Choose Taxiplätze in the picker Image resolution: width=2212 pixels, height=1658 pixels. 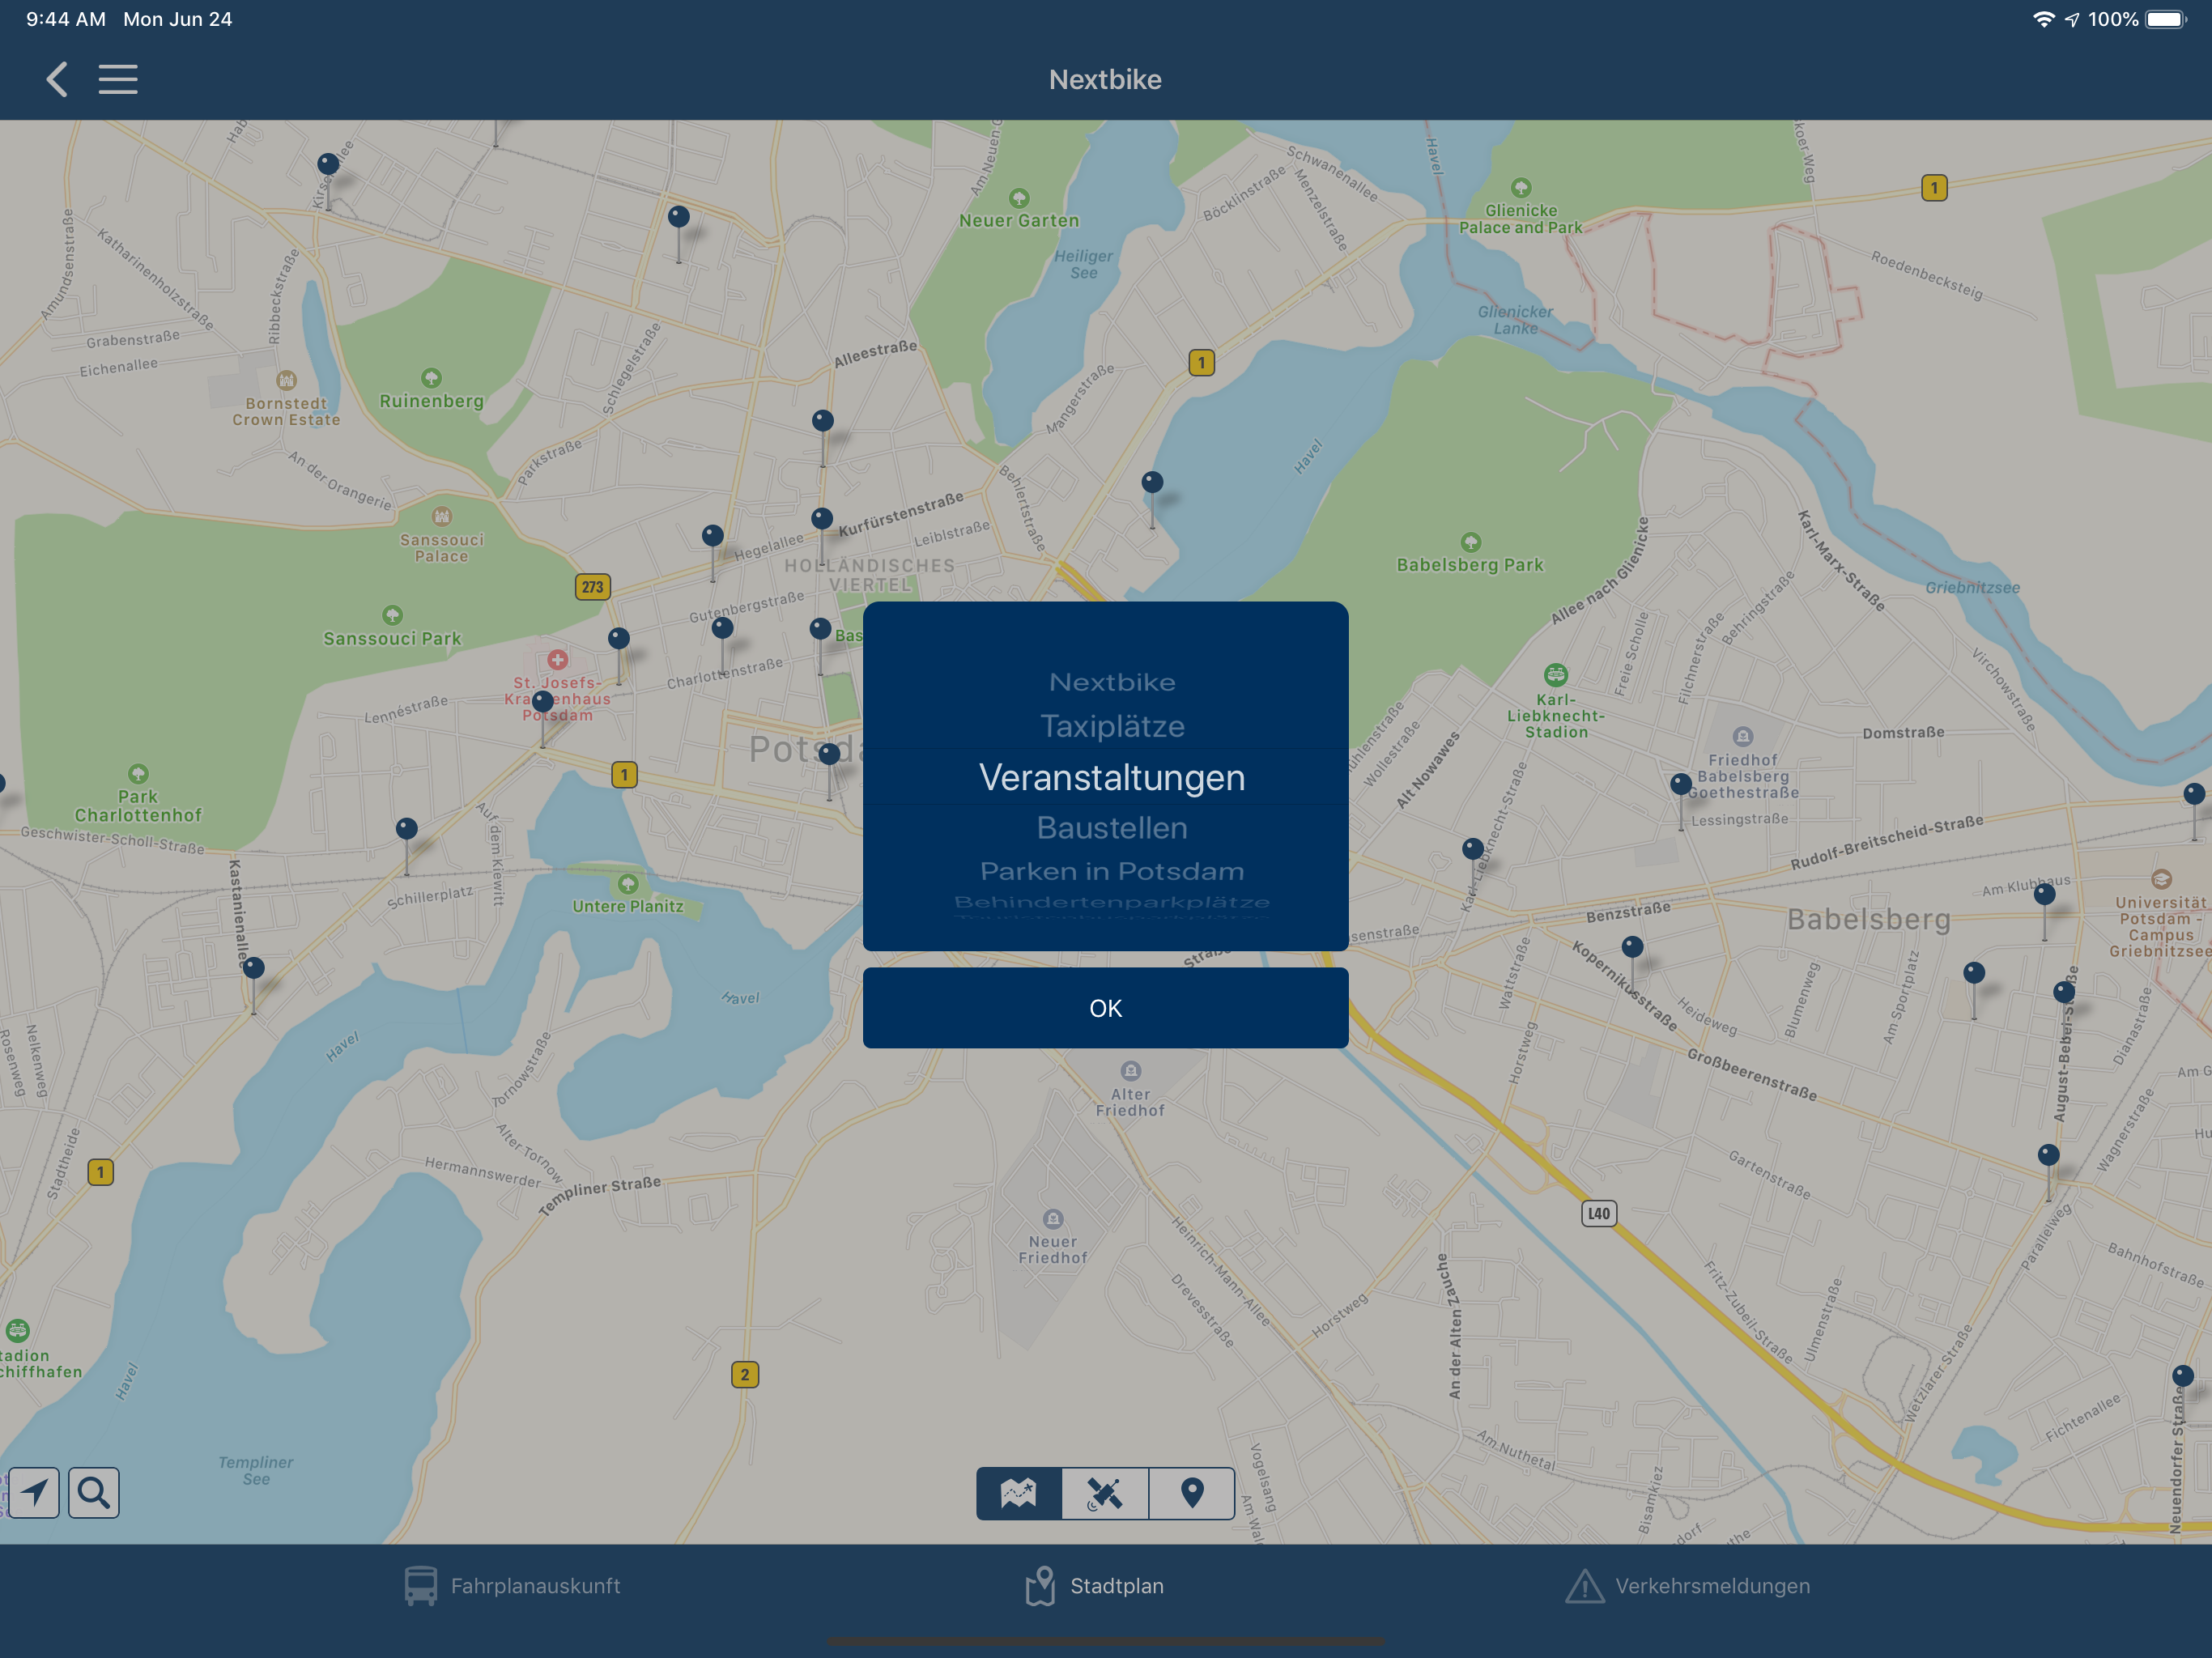[x=1112, y=726]
